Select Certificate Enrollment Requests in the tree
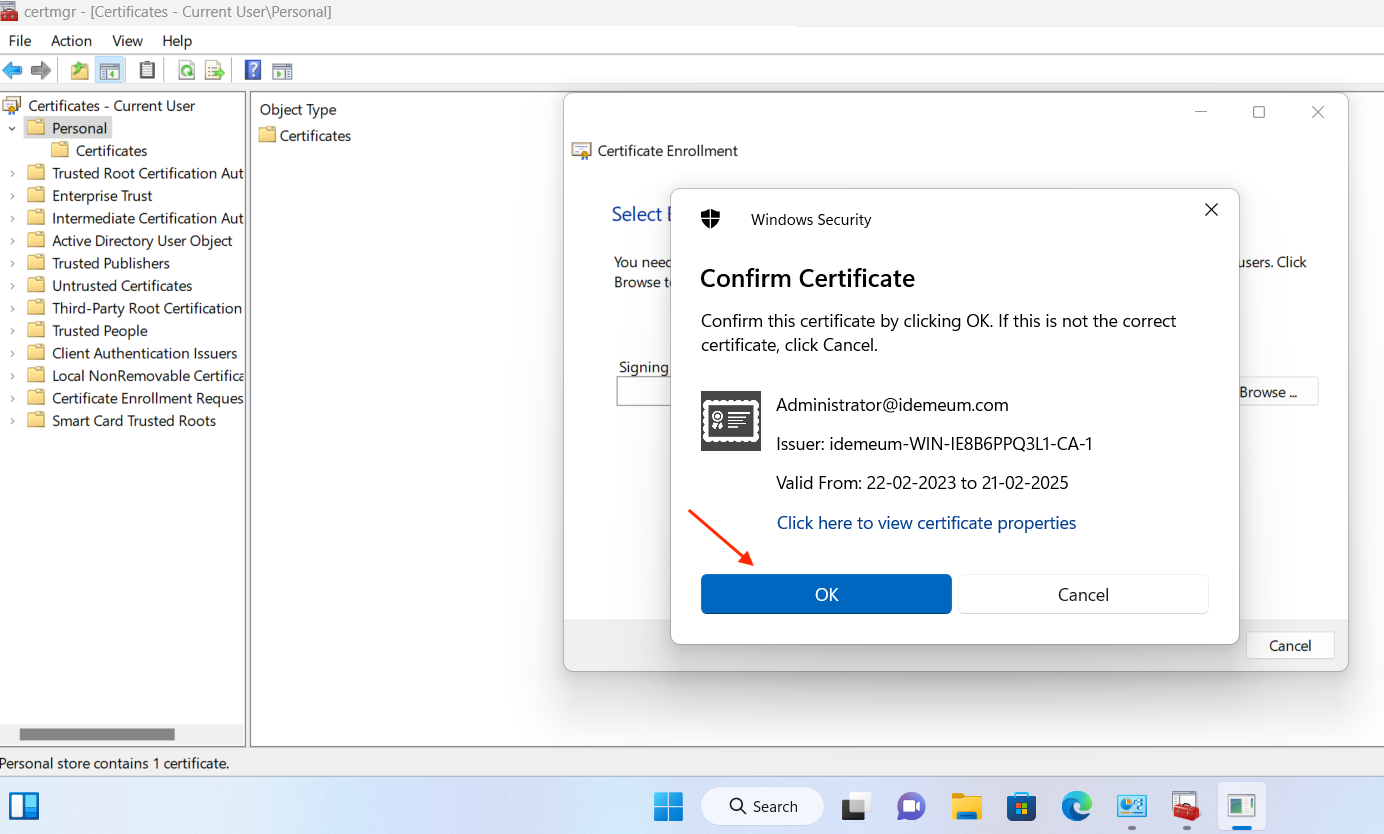The height and width of the screenshot is (834, 1384). (x=135, y=398)
